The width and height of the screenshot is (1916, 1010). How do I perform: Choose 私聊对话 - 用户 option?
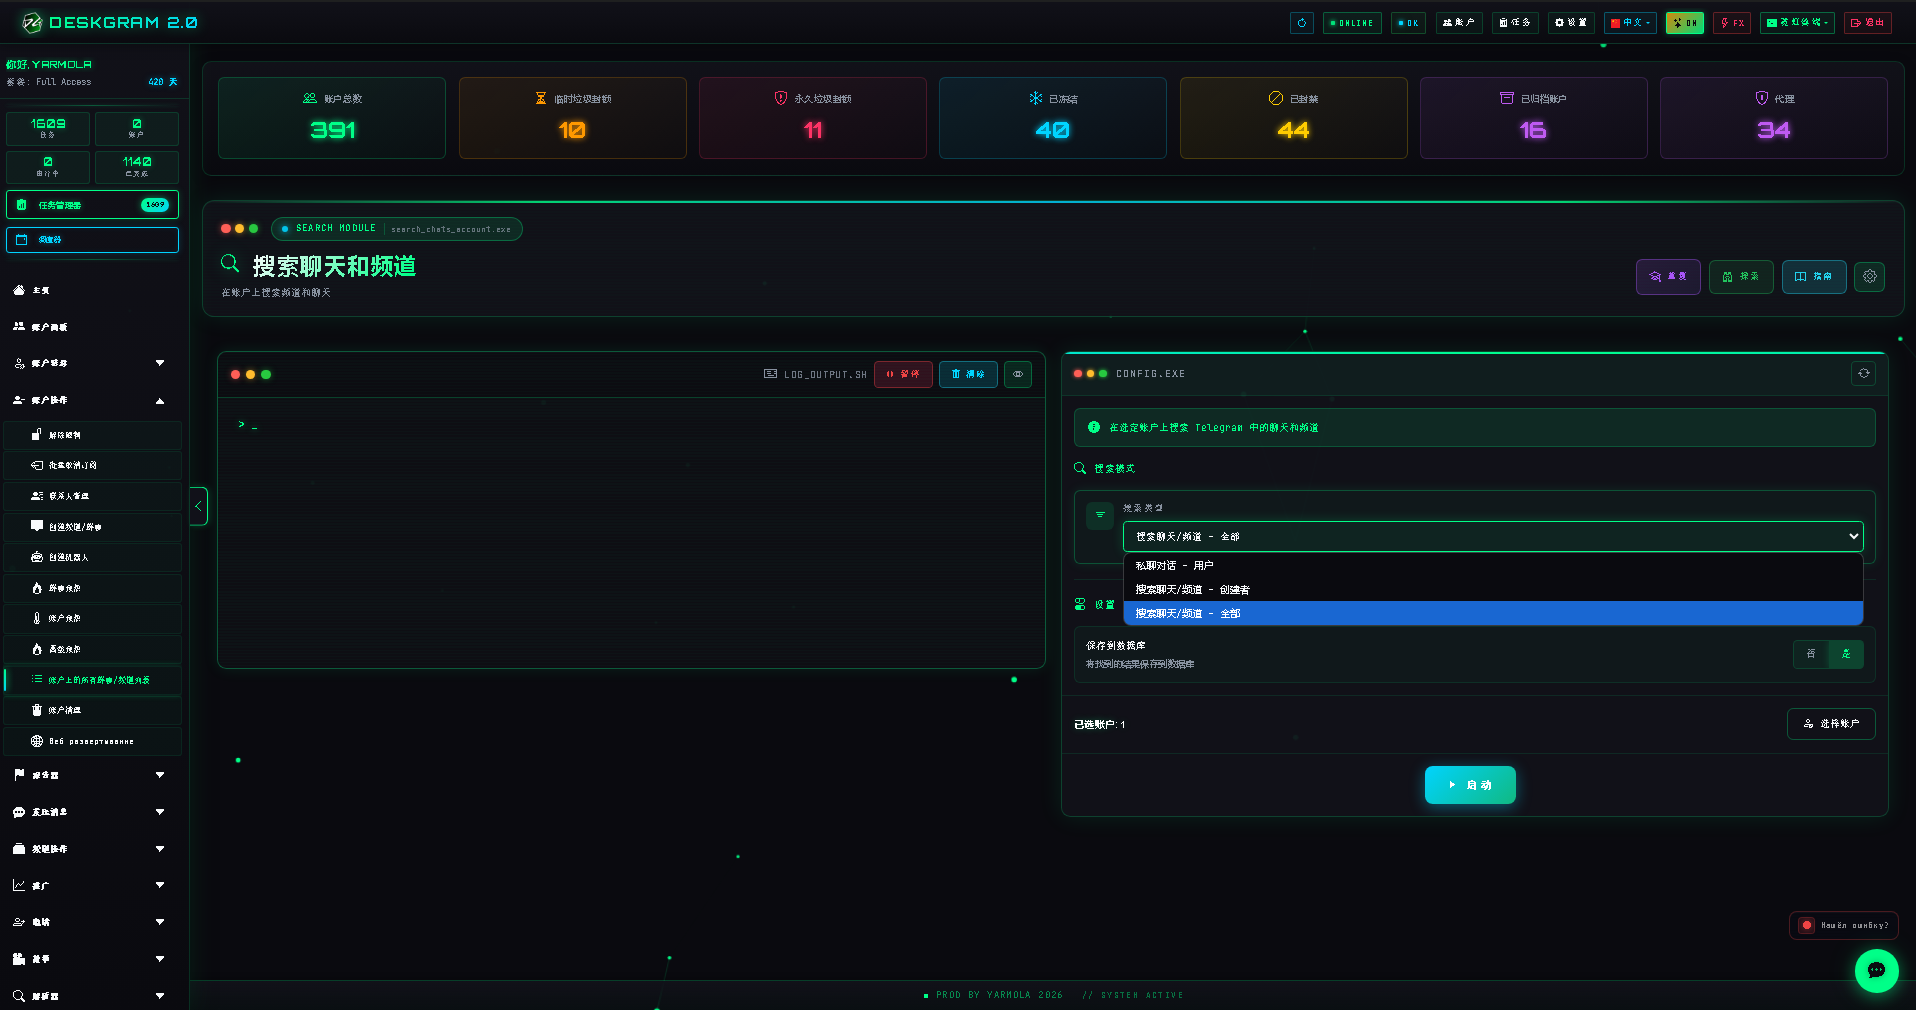1493,566
